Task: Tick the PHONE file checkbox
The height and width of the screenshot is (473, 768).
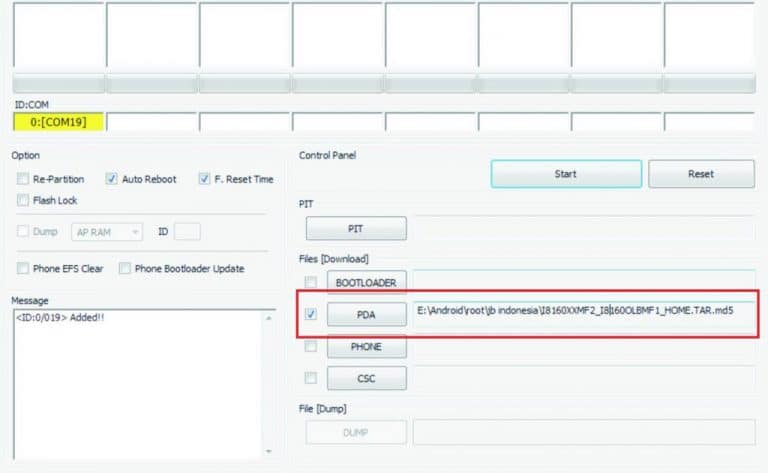Action: point(311,347)
